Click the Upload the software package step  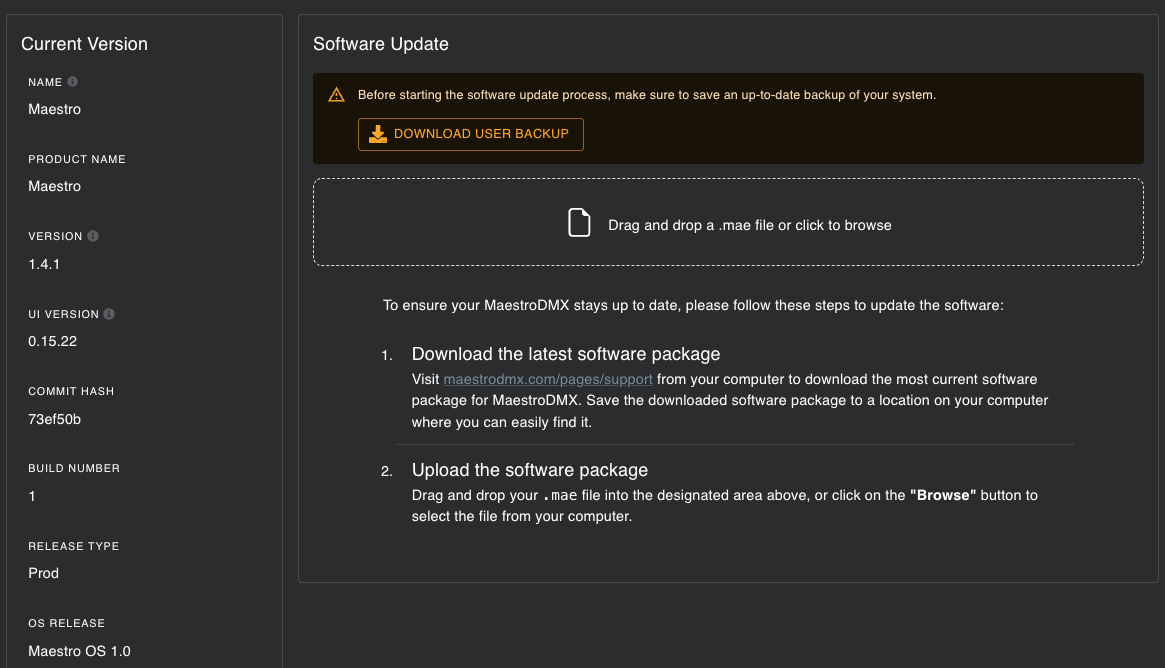tap(530, 470)
